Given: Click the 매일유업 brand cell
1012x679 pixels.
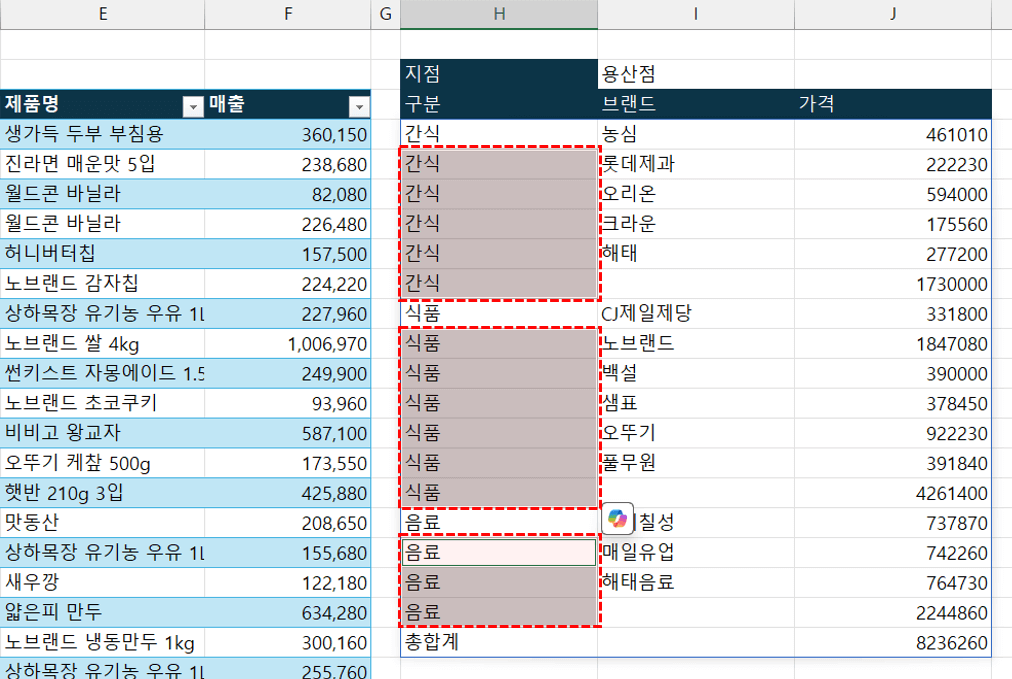Looking at the screenshot, I should pos(695,552).
